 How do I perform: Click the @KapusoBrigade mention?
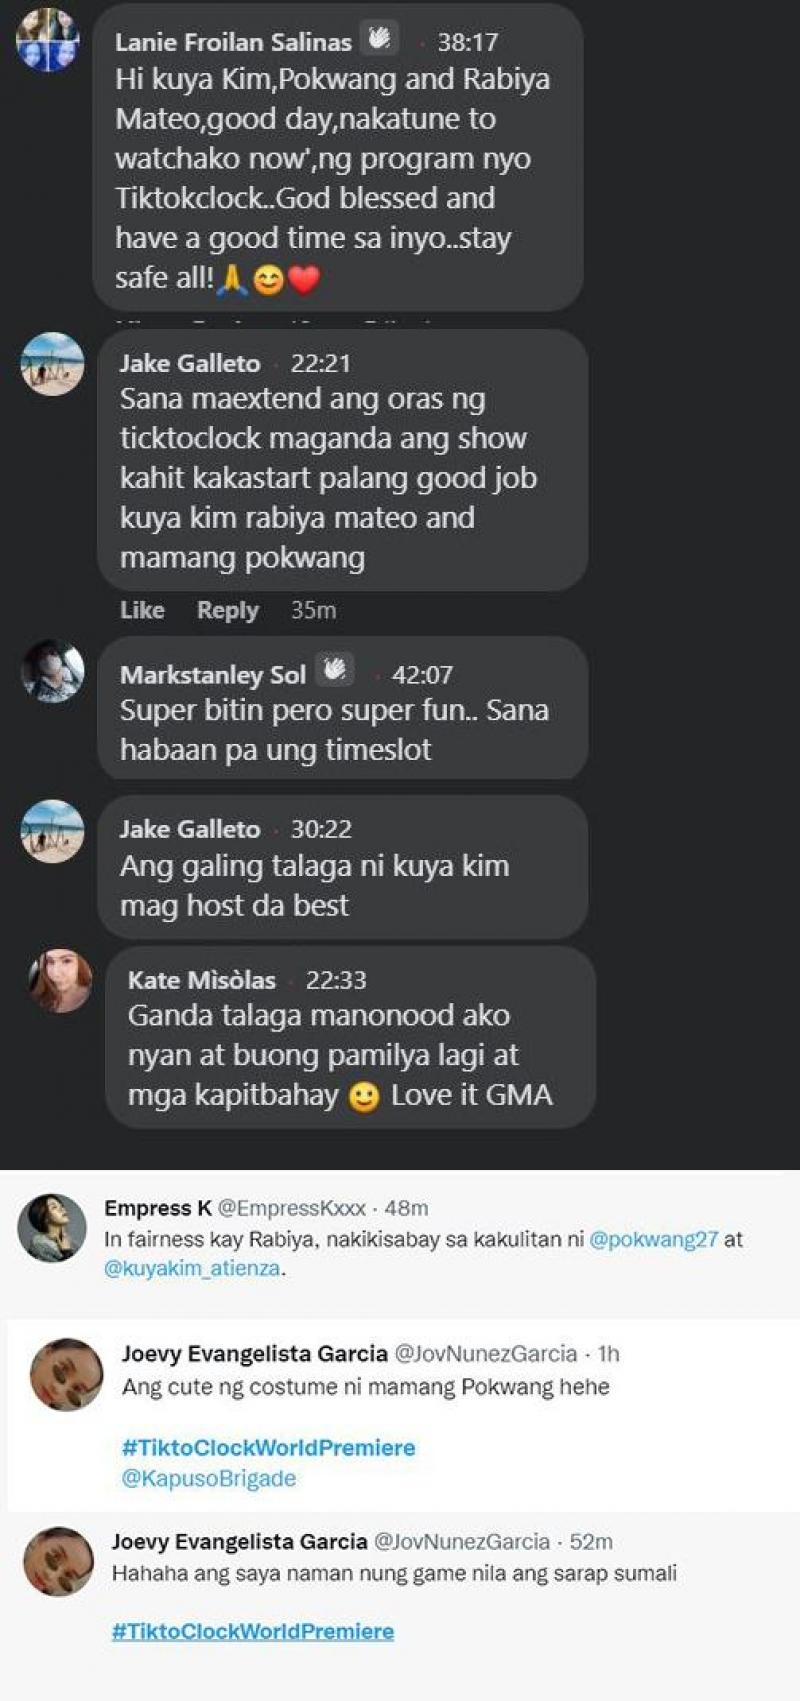pos(208,1478)
